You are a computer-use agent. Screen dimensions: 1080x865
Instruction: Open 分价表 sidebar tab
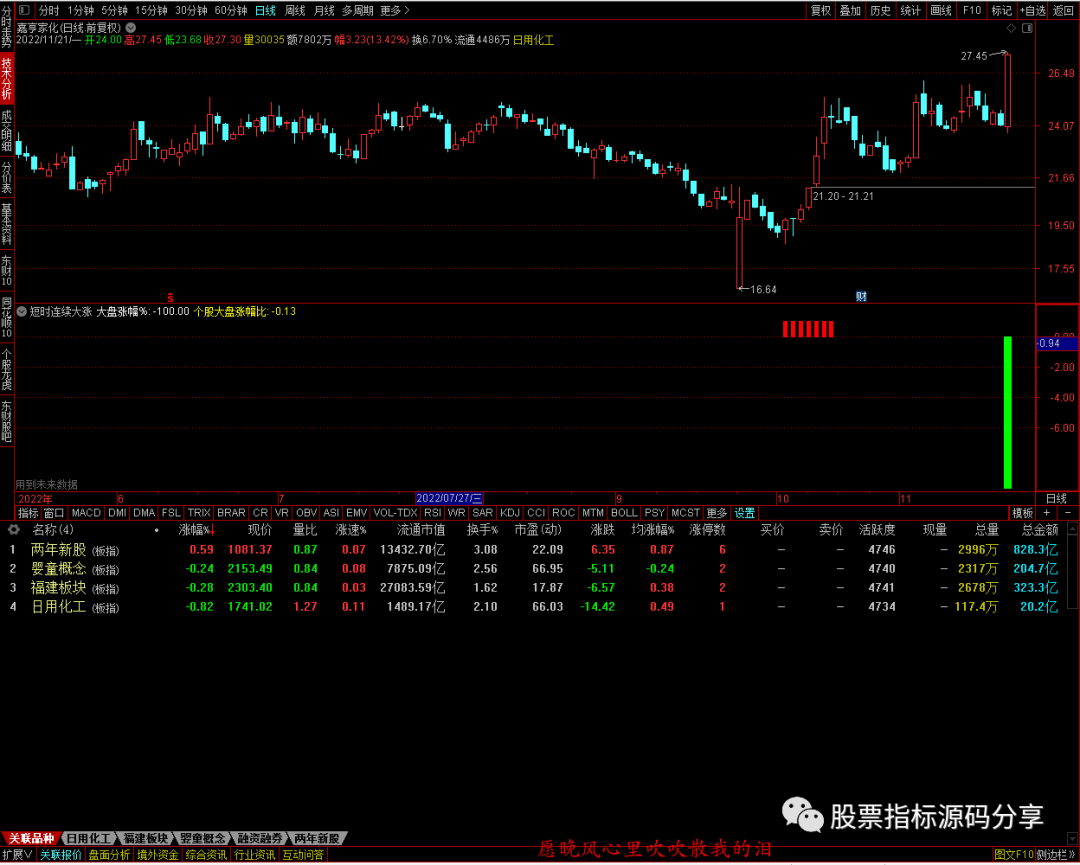click(x=6, y=178)
